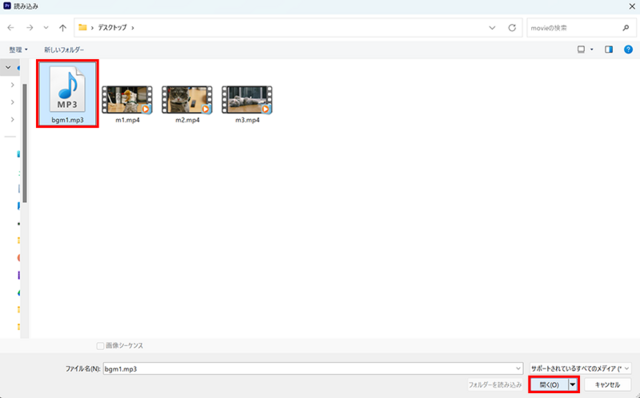This screenshot has height=398, width=640.
Task: Expand the arrow after デスクトップ in path
Action: tap(133, 28)
